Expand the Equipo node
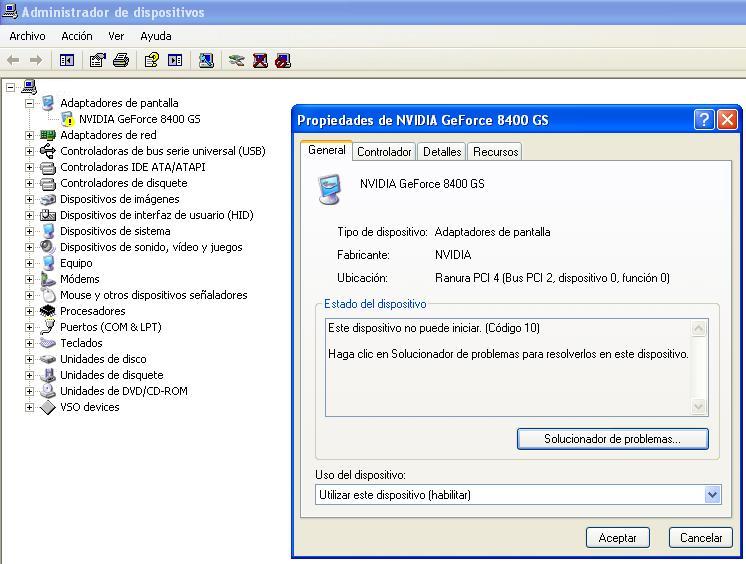Viewport: 746px width, 564px height. tap(29, 263)
